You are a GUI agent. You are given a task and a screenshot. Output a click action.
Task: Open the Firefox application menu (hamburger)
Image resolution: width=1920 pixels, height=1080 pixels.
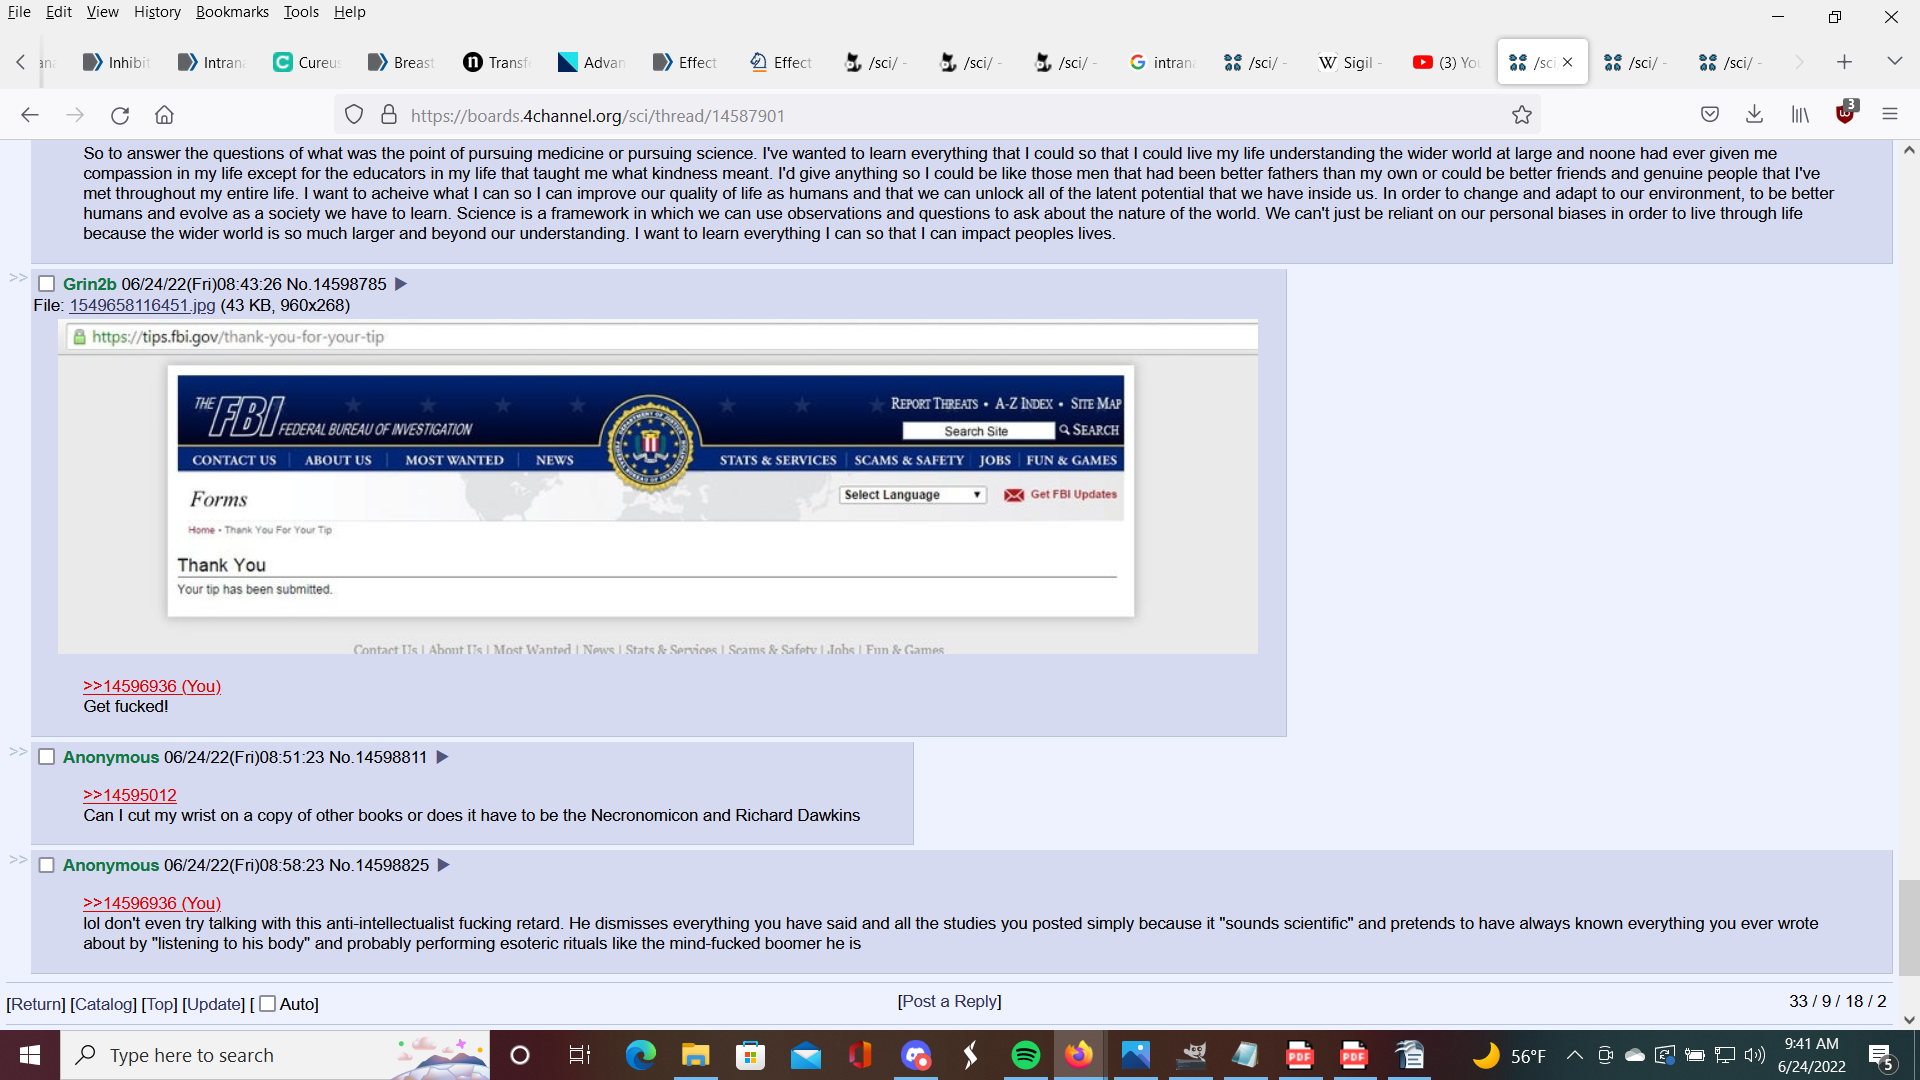[1889, 115]
